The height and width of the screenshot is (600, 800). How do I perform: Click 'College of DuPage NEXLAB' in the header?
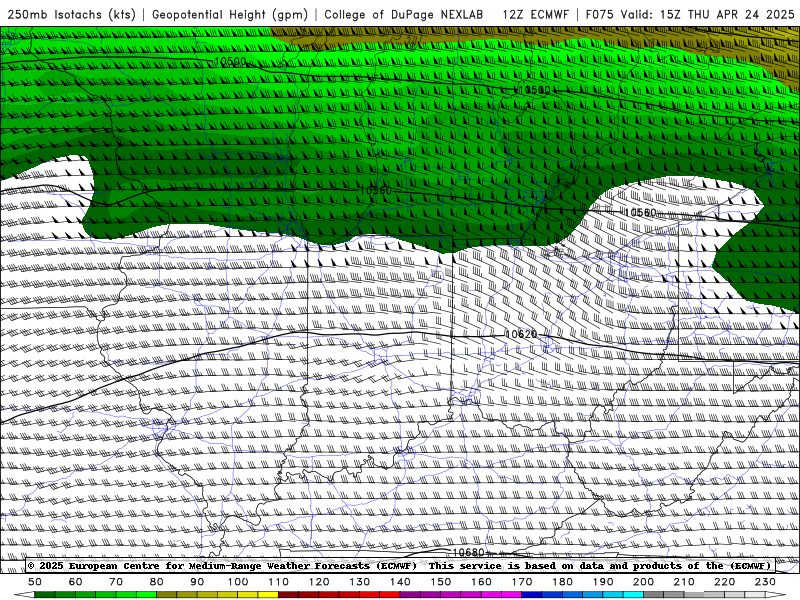point(404,14)
